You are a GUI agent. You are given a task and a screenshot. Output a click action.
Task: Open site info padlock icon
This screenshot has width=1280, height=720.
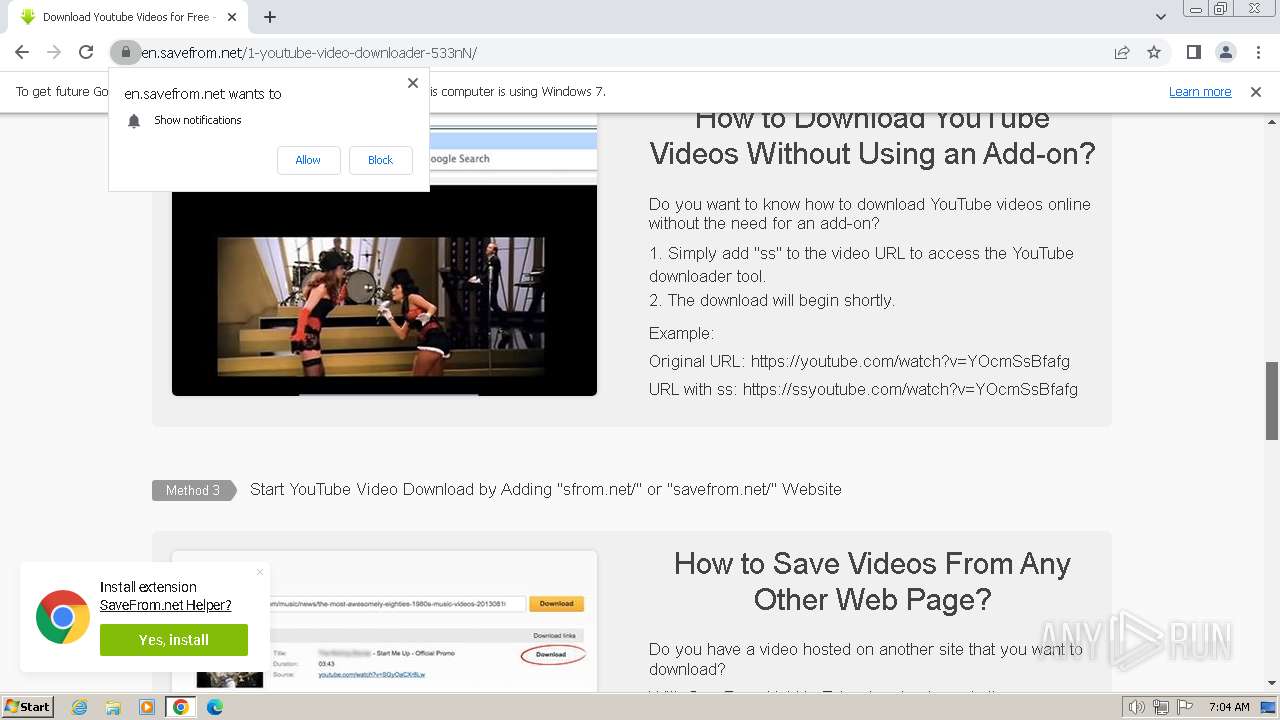pos(125,52)
